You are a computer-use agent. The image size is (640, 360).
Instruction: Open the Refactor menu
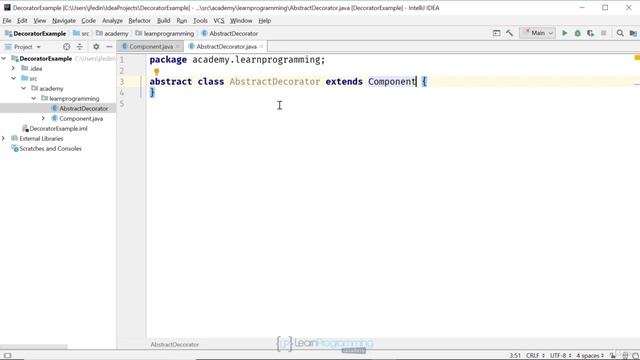pyautogui.click(x=139, y=20)
